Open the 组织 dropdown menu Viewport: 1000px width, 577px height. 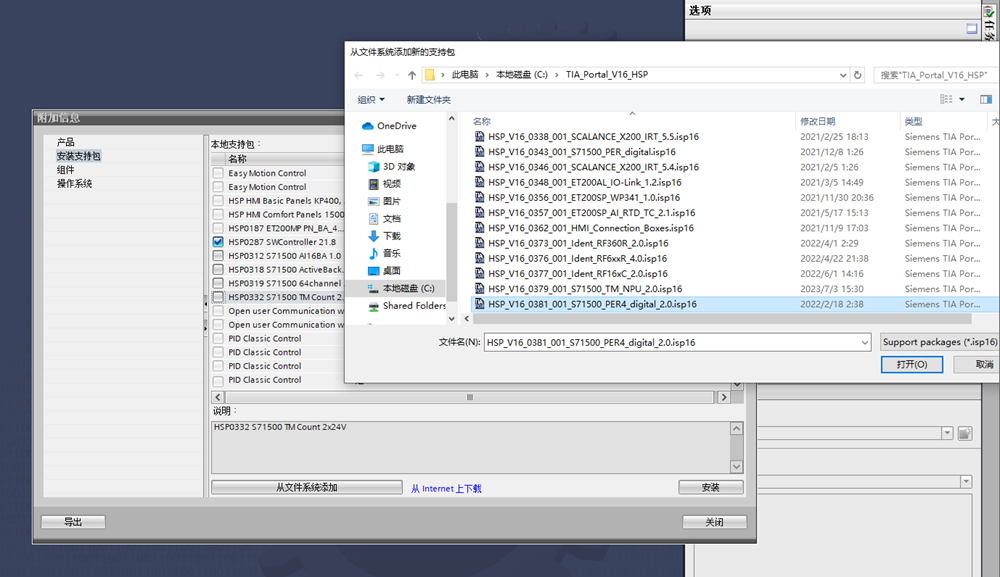tap(371, 99)
